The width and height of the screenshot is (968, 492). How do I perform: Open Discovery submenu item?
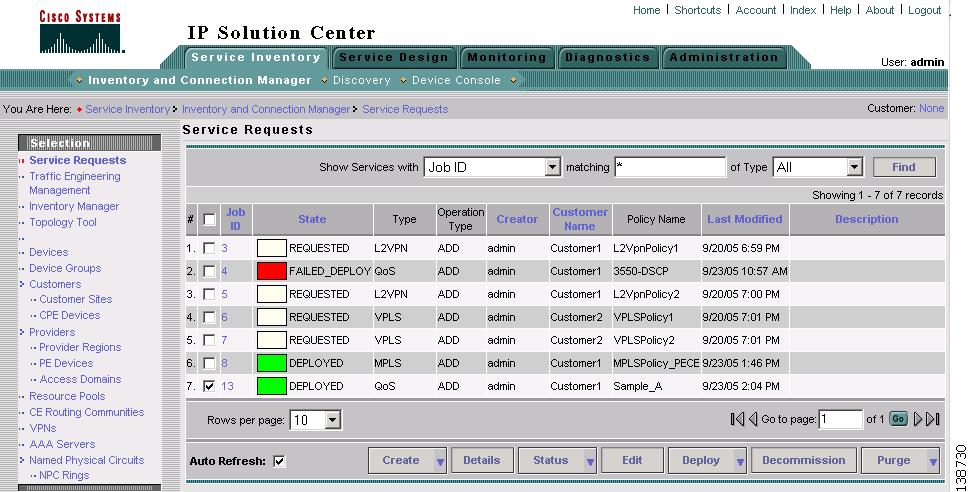tap(362, 80)
